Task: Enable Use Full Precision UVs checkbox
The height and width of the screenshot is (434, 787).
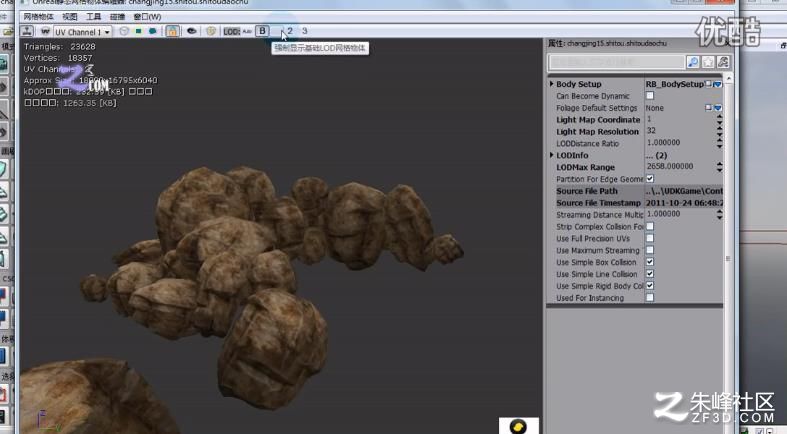Action: click(x=650, y=238)
